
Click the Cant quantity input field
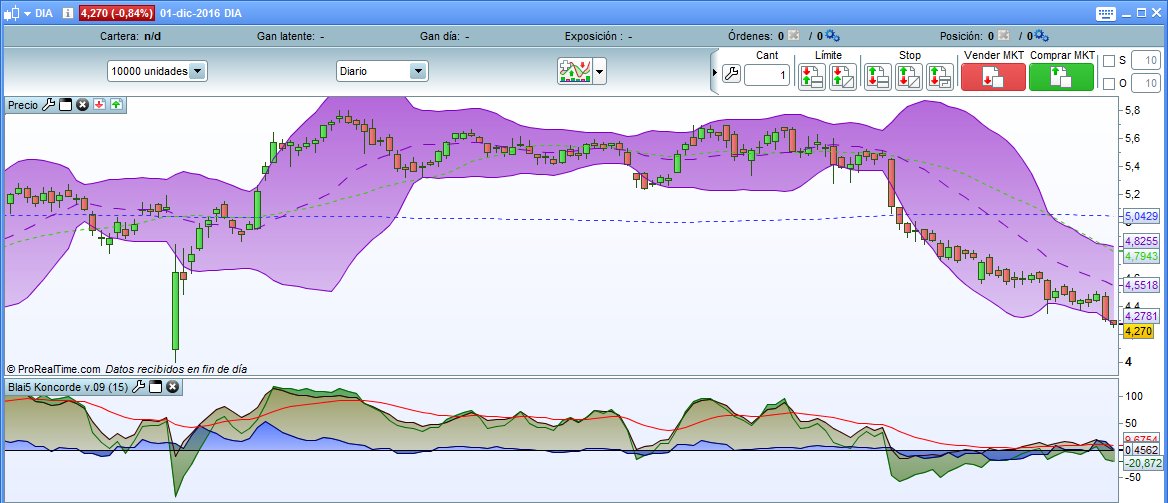click(x=766, y=75)
